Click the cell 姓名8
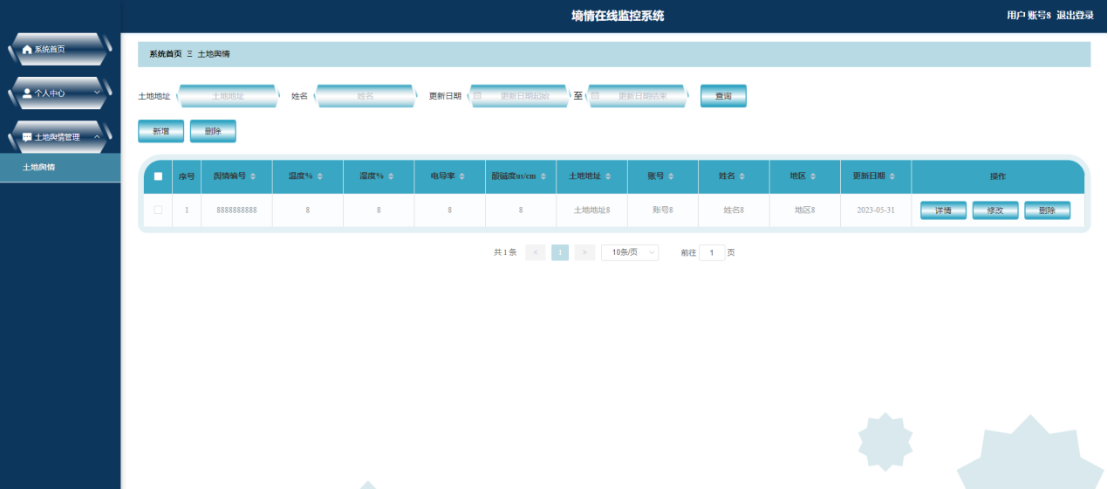The height and width of the screenshot is (489, 1108). pyautogui.click(x=733, y=211)
